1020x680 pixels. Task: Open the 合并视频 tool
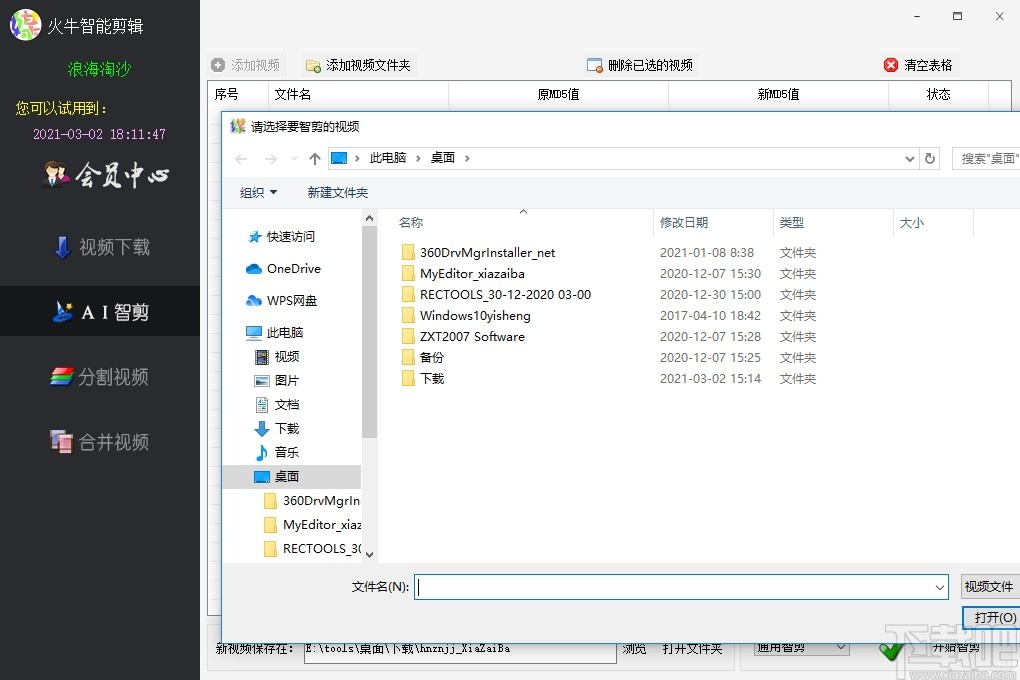[100, 442]
